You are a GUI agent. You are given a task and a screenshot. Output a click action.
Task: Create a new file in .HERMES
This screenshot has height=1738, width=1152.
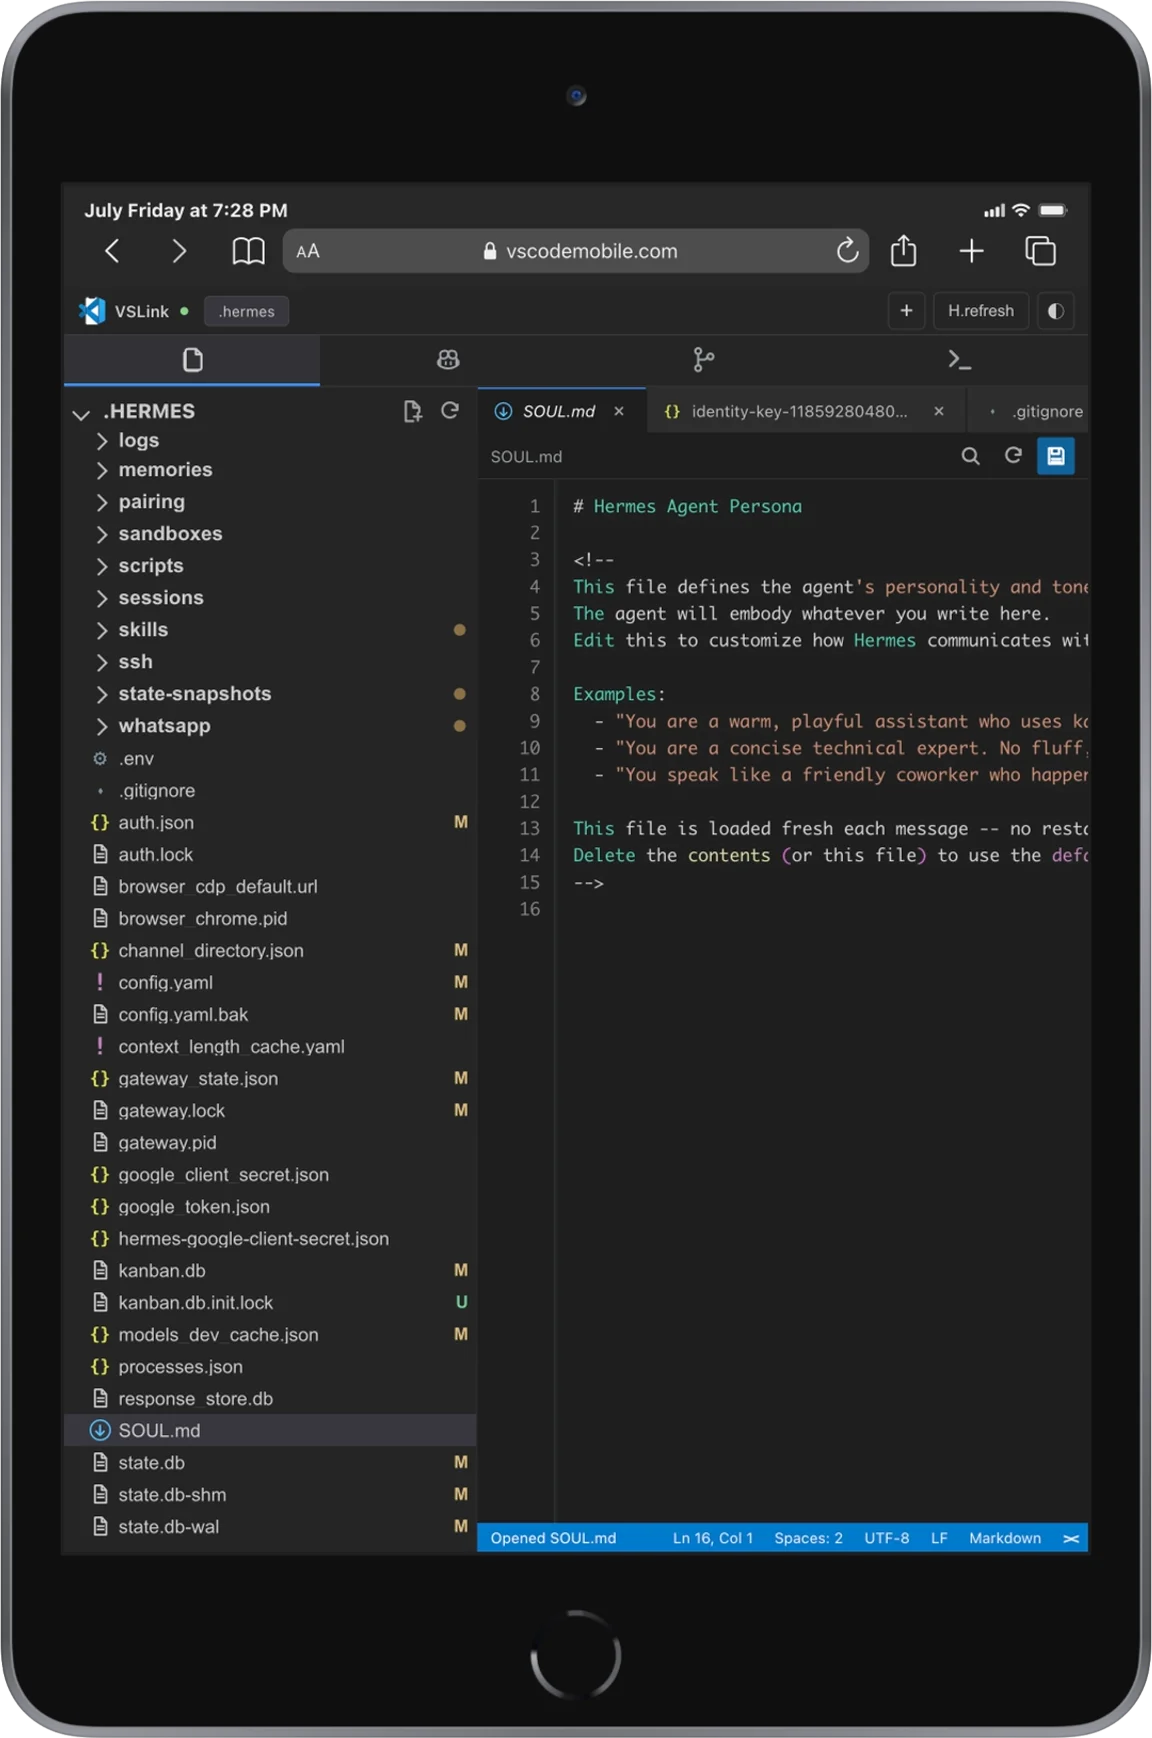(412, 411)
